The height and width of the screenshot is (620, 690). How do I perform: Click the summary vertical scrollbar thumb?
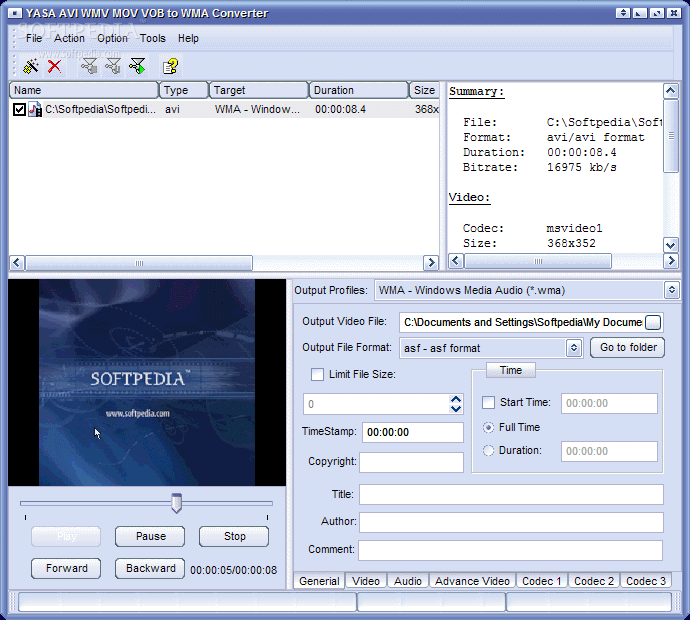pos(671,136)
